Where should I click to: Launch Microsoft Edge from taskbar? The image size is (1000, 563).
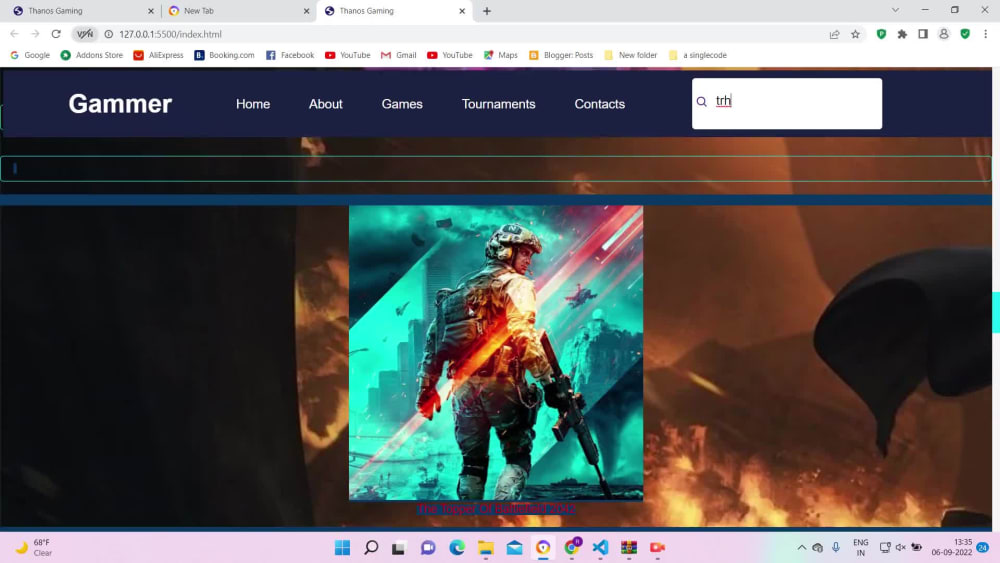coord(457,548)
